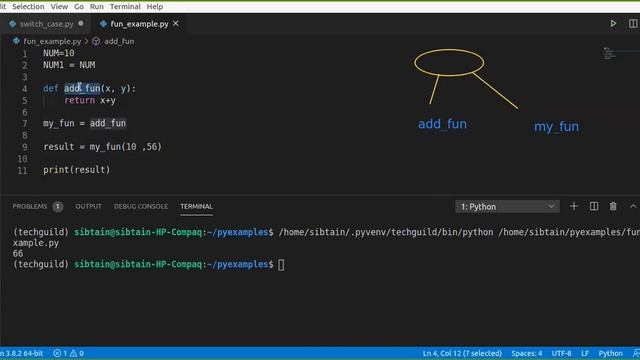The image size is (640, 360).
Task: Switch to switch_case.py tab
Action: click(x=47, y=24)
